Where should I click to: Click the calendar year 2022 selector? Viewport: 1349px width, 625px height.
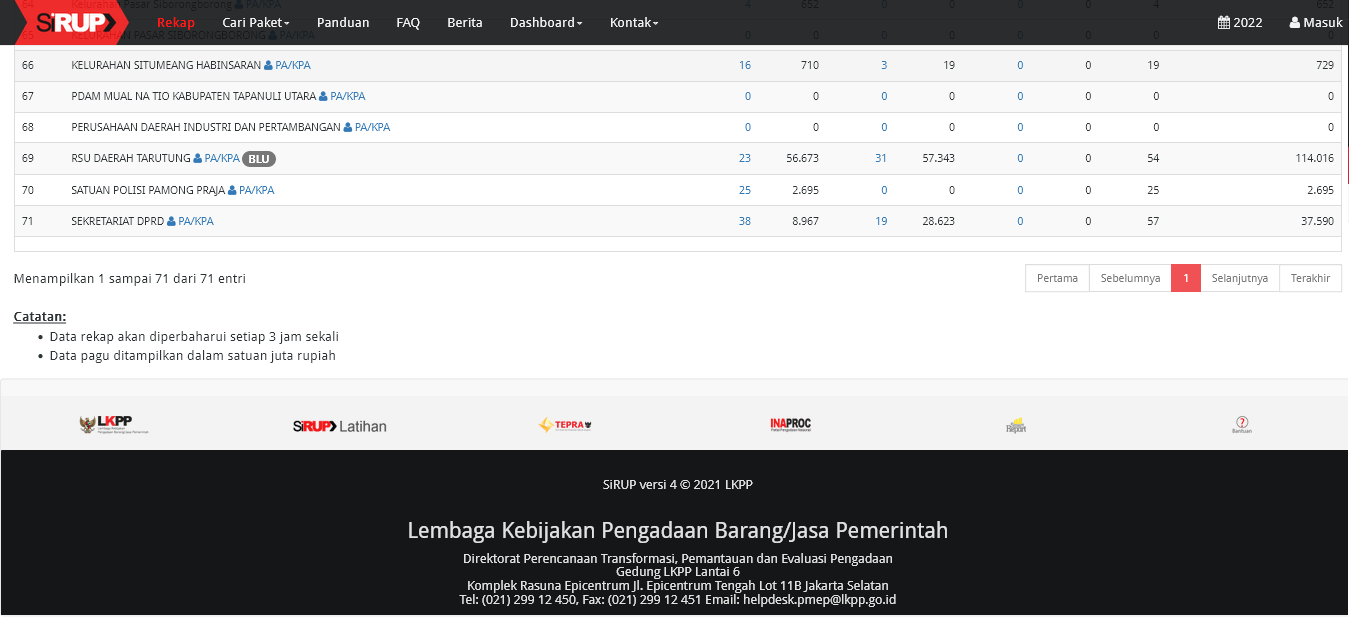click(x=1239, y=22)
